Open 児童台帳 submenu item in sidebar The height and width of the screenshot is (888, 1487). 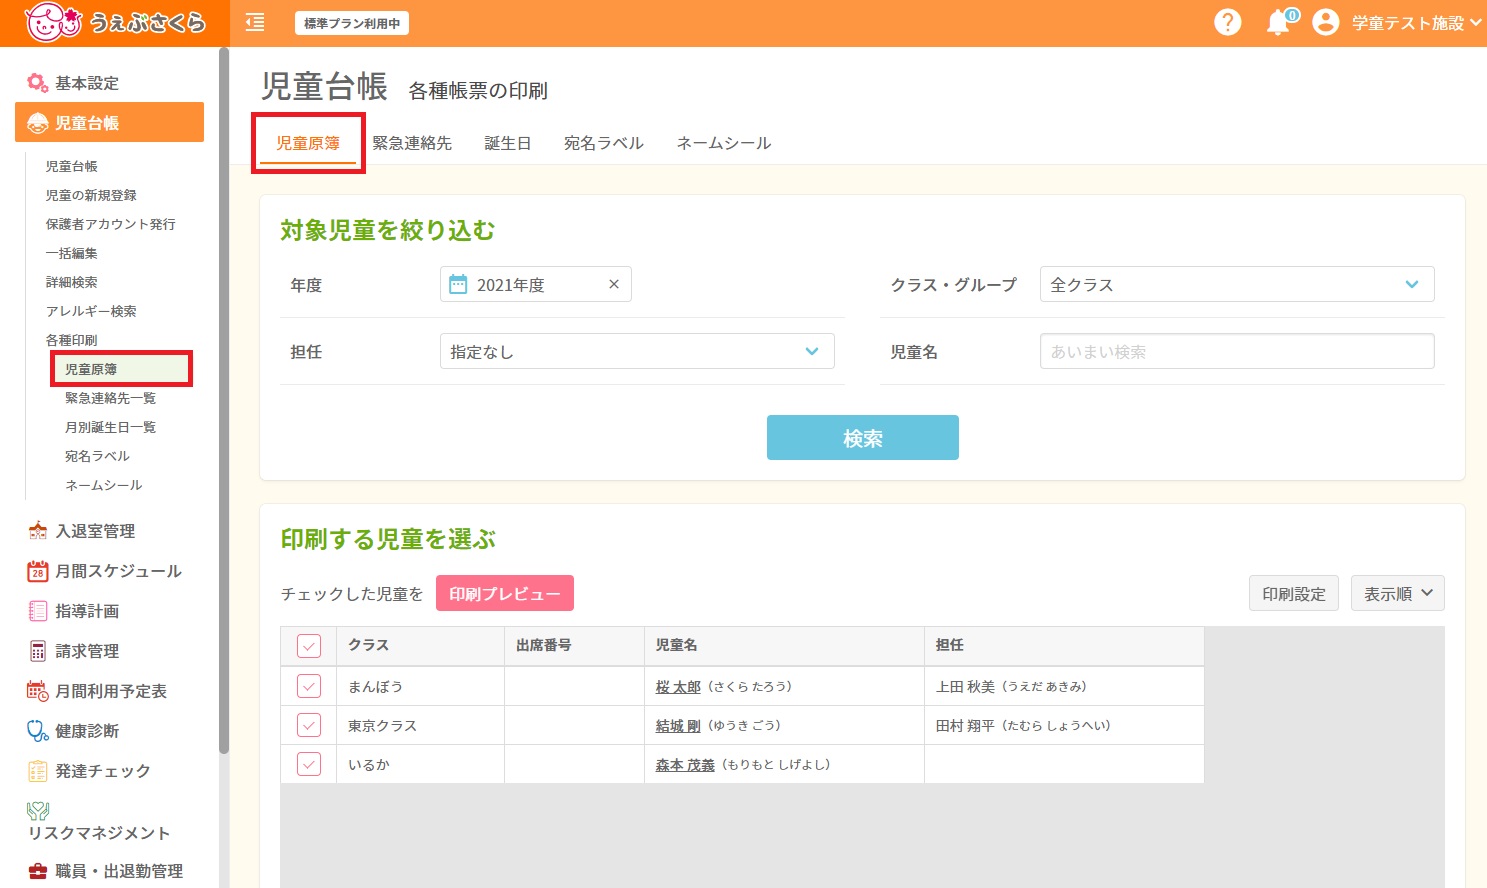coord(72,166)
